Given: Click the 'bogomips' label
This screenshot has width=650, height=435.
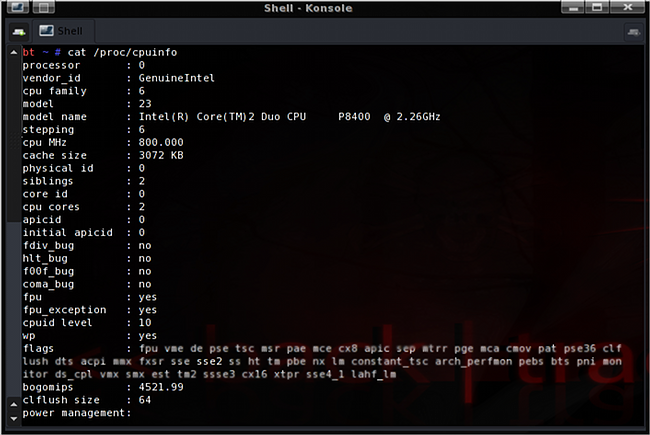Looking at the screenshot, I should pos(48,387).
